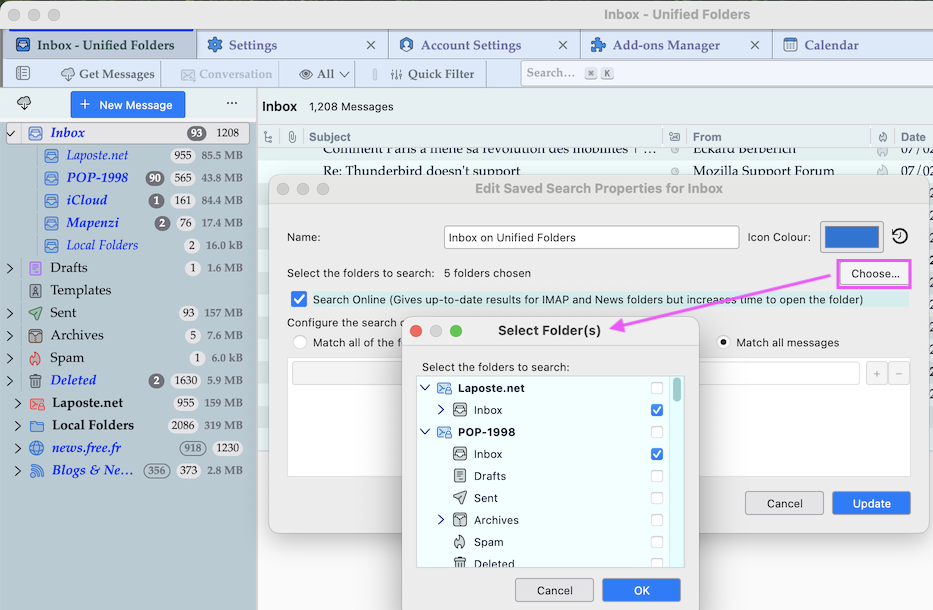
Task: Select the Match all messages radio button
Action: (725, 342)
